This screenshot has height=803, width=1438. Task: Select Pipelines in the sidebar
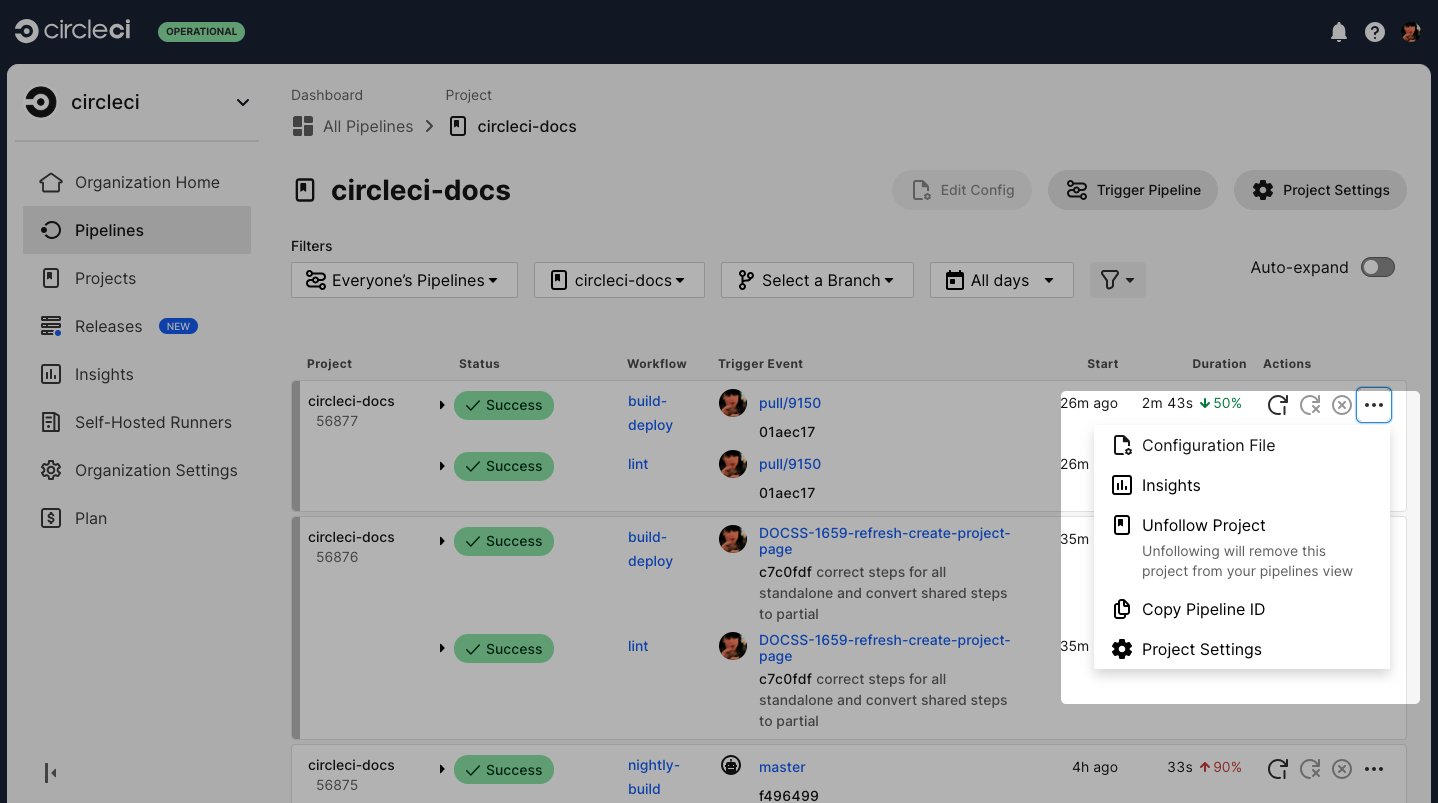(x=137, y=230)
